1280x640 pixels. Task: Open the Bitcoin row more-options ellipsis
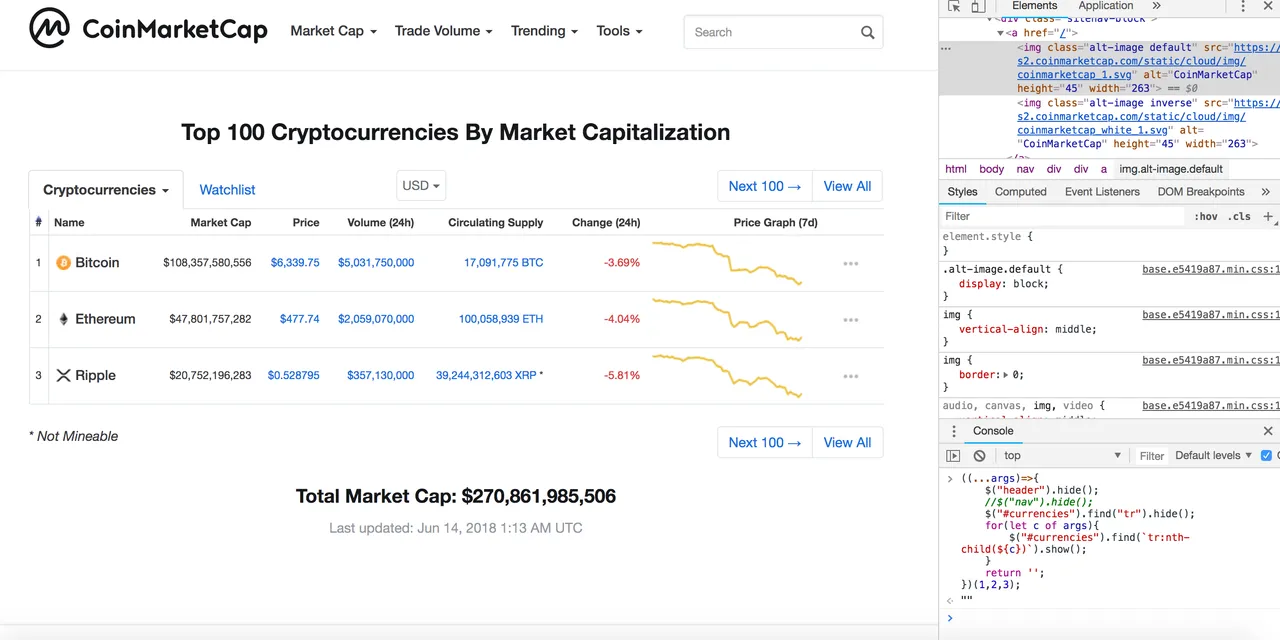point(851,264)
